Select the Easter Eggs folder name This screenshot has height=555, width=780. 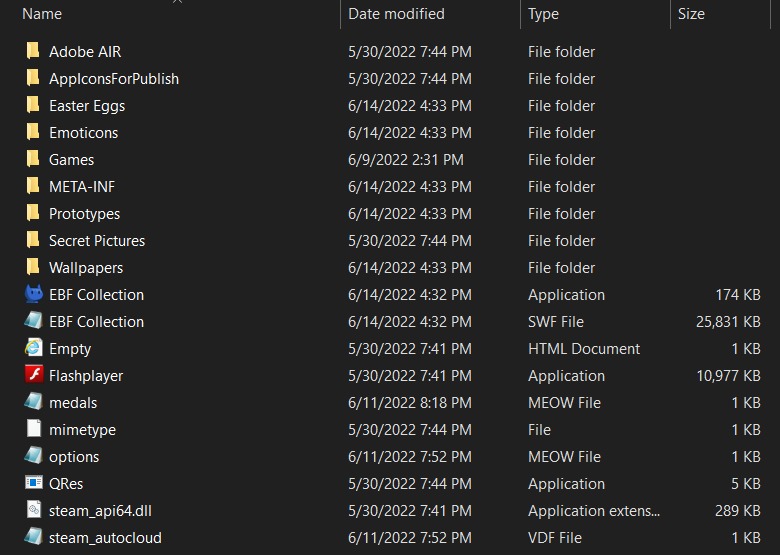point(87,105)
